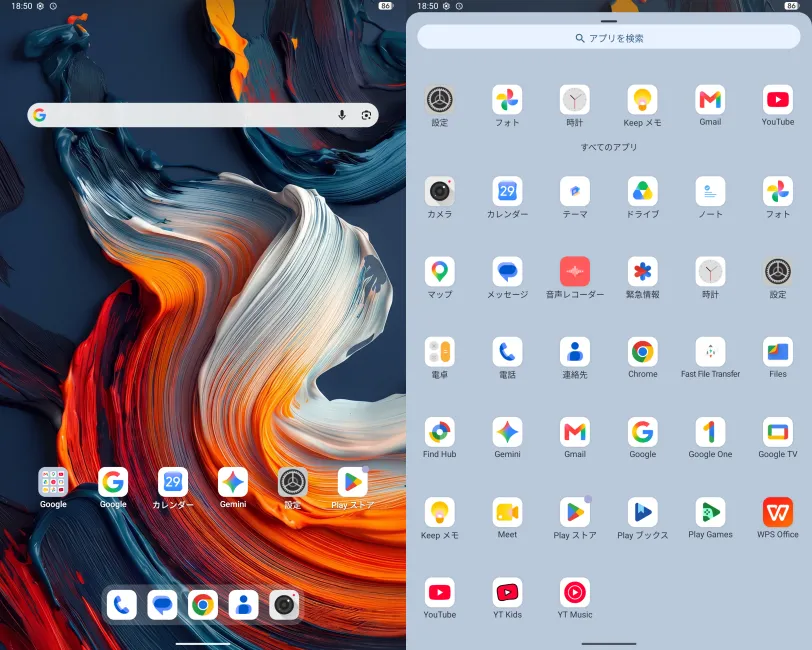Viewport: 812px width, 650px height.
Task: Open the Files app
Action: [x=777, y=352]
